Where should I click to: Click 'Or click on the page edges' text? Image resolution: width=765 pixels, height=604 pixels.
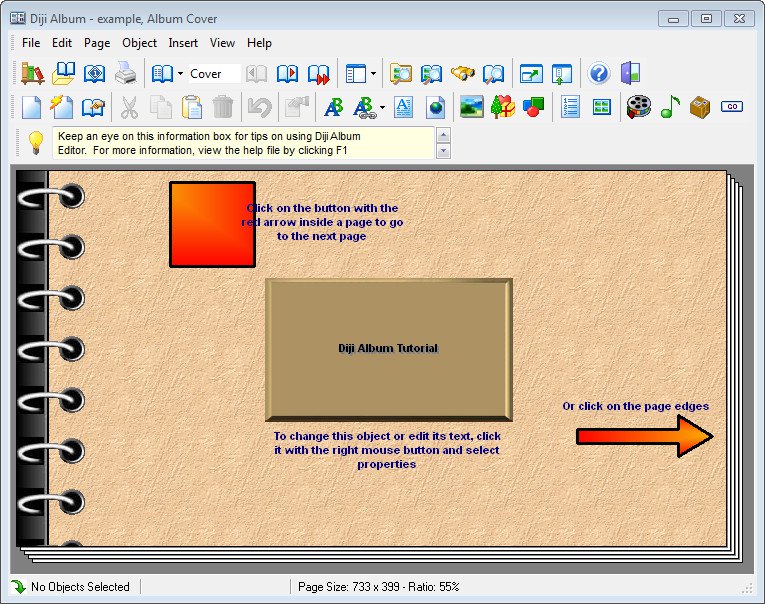[x=635, y=406]
